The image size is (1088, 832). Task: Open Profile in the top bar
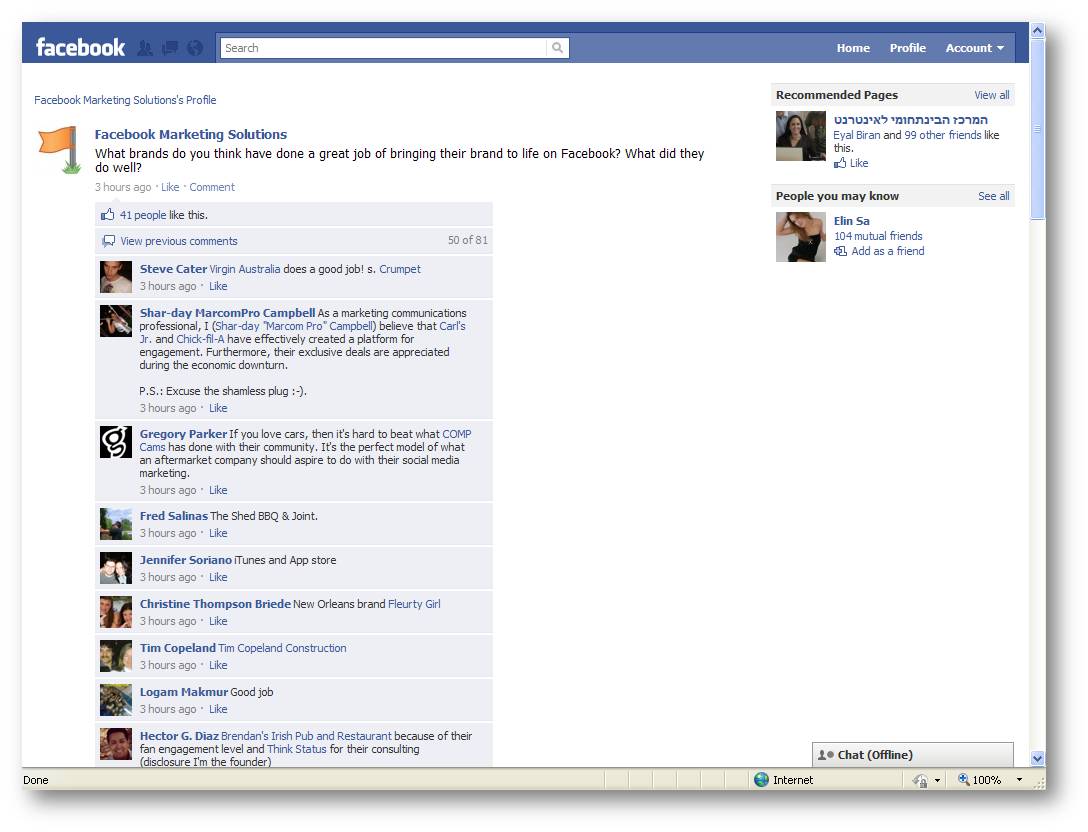click(908, 48)
